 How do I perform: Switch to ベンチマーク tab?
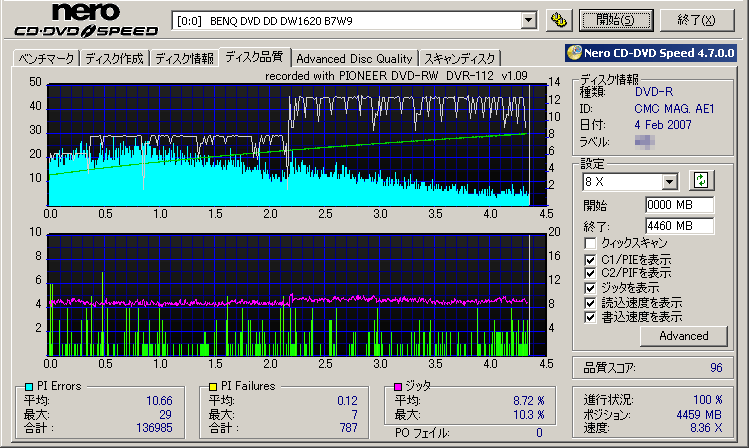click(x=46, y=59)
